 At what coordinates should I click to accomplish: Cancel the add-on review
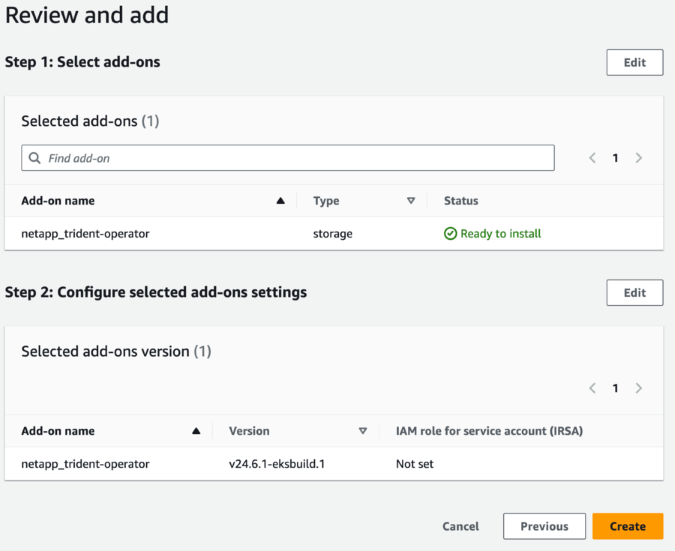click(x=460, y=526)
